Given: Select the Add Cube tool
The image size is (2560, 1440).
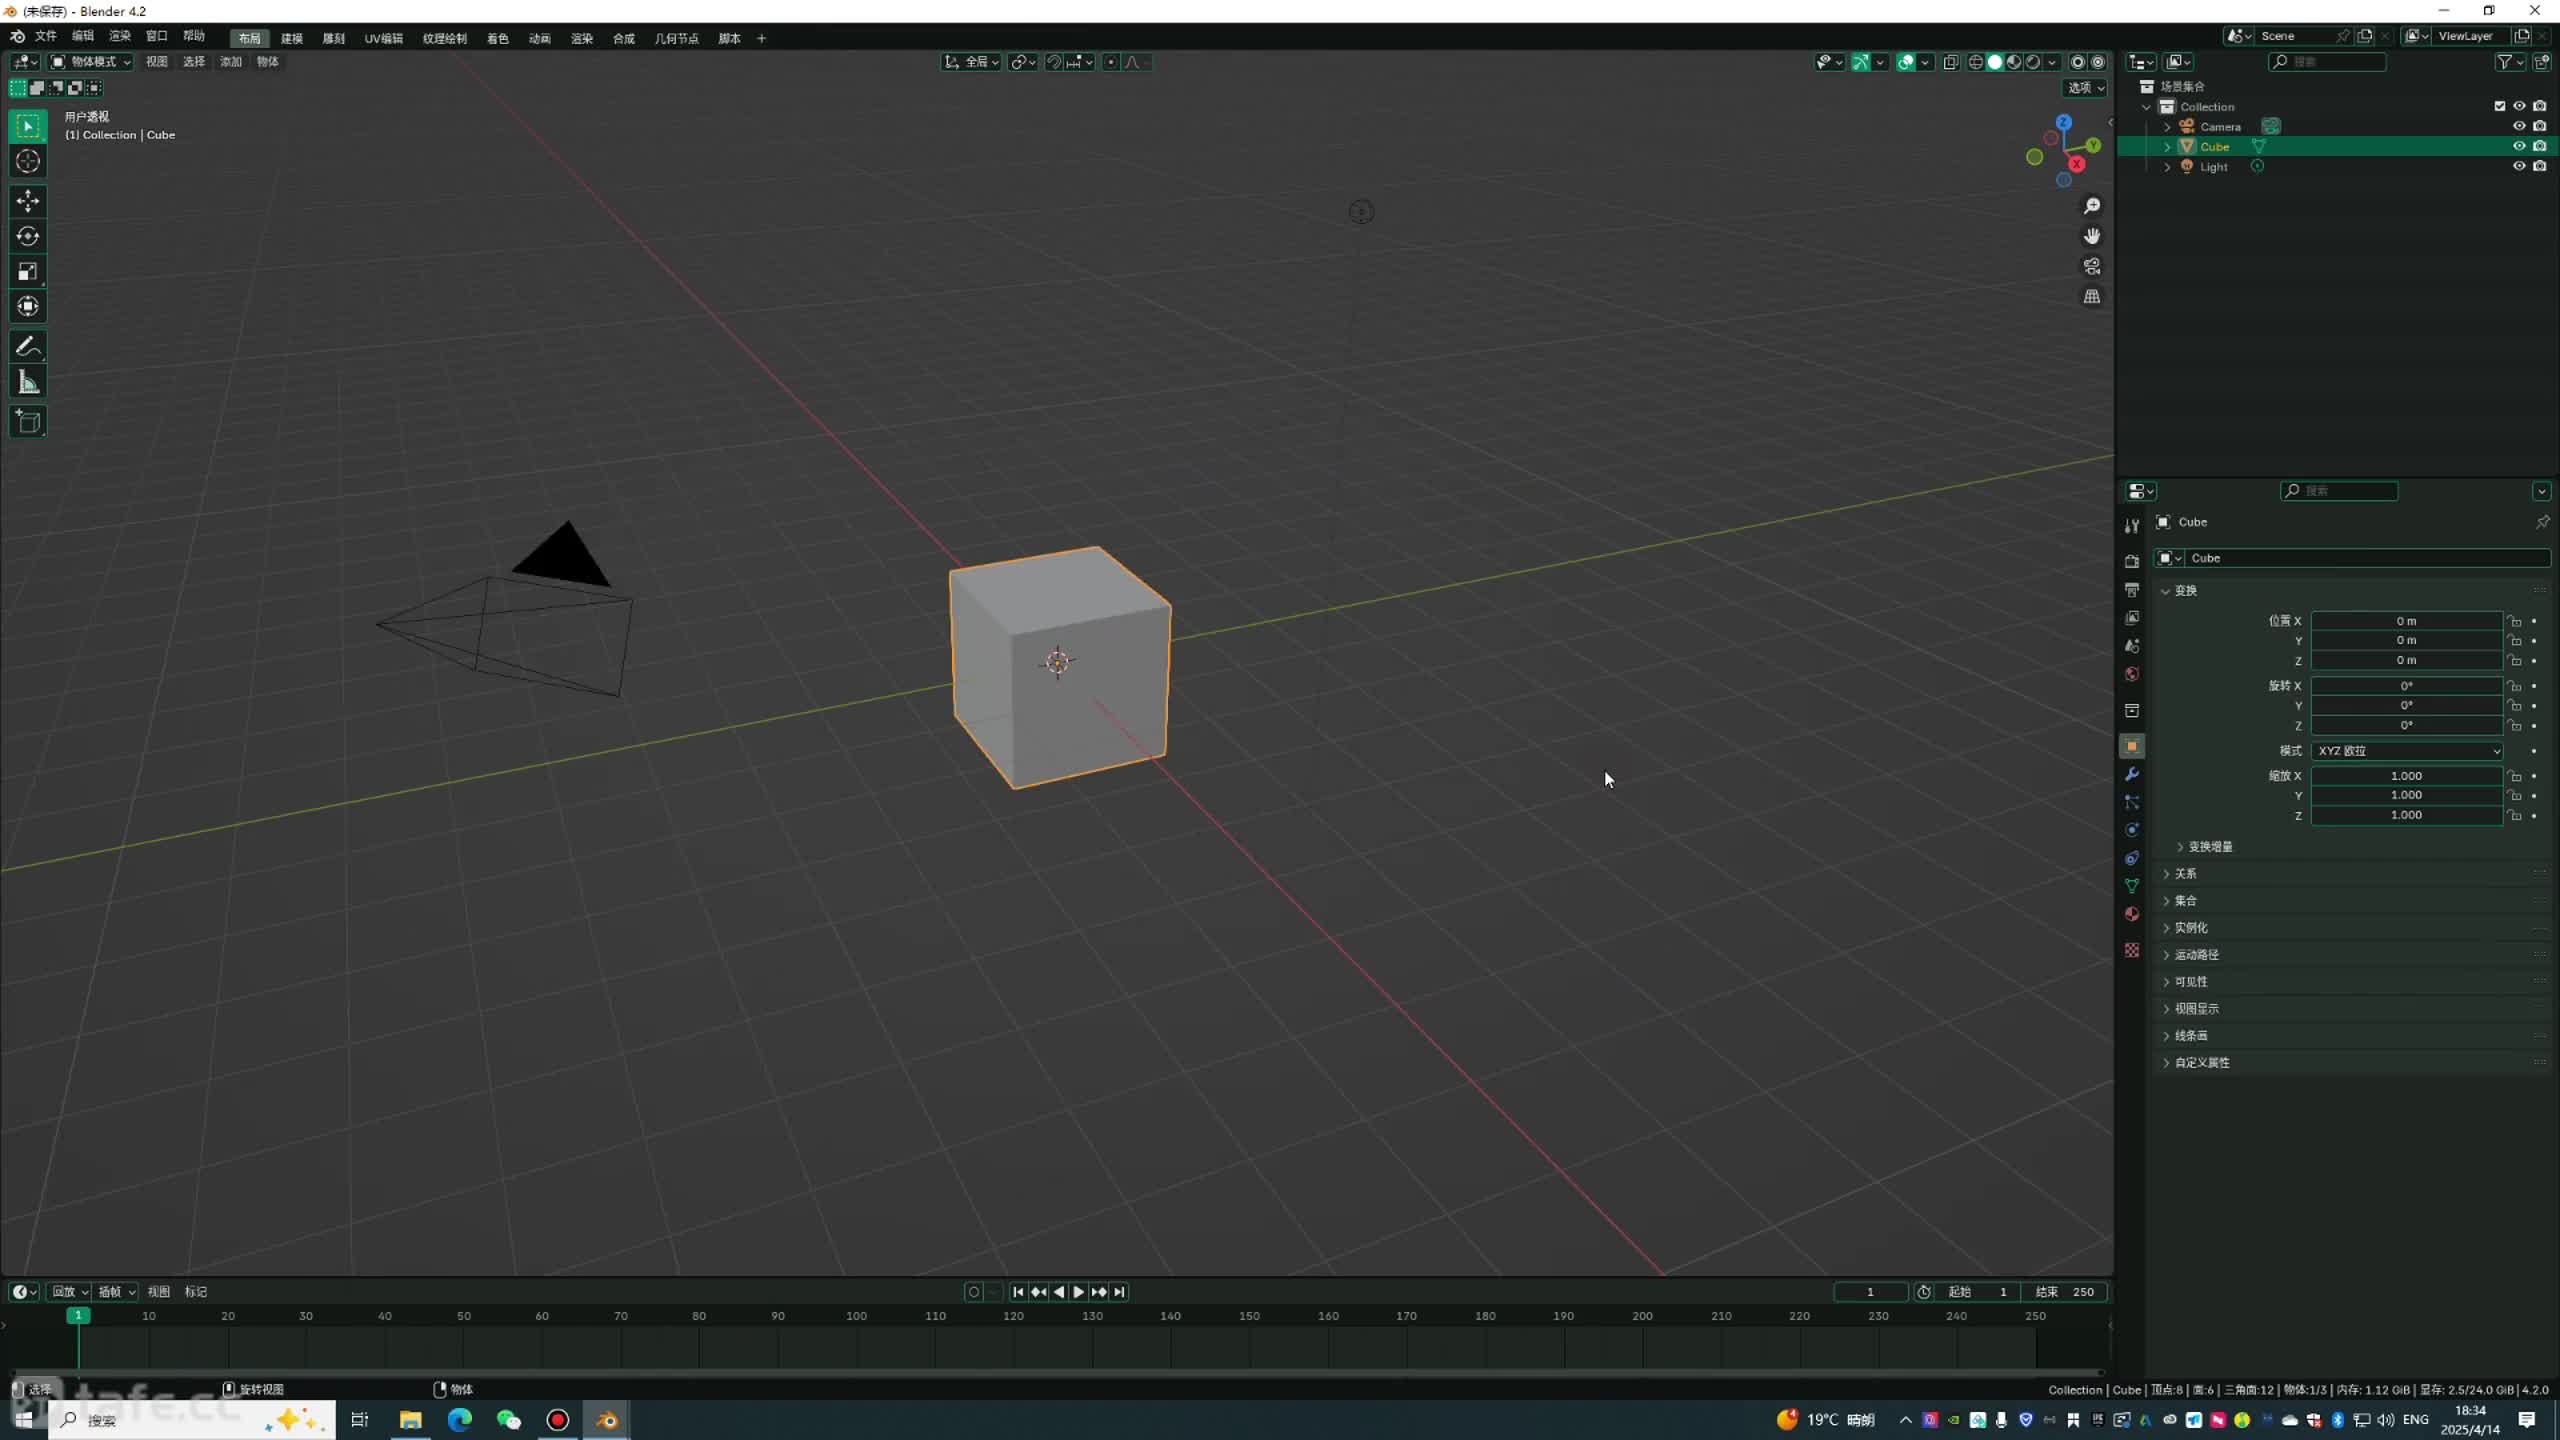Looking at the screenshot, I should (x=28, y=422).
